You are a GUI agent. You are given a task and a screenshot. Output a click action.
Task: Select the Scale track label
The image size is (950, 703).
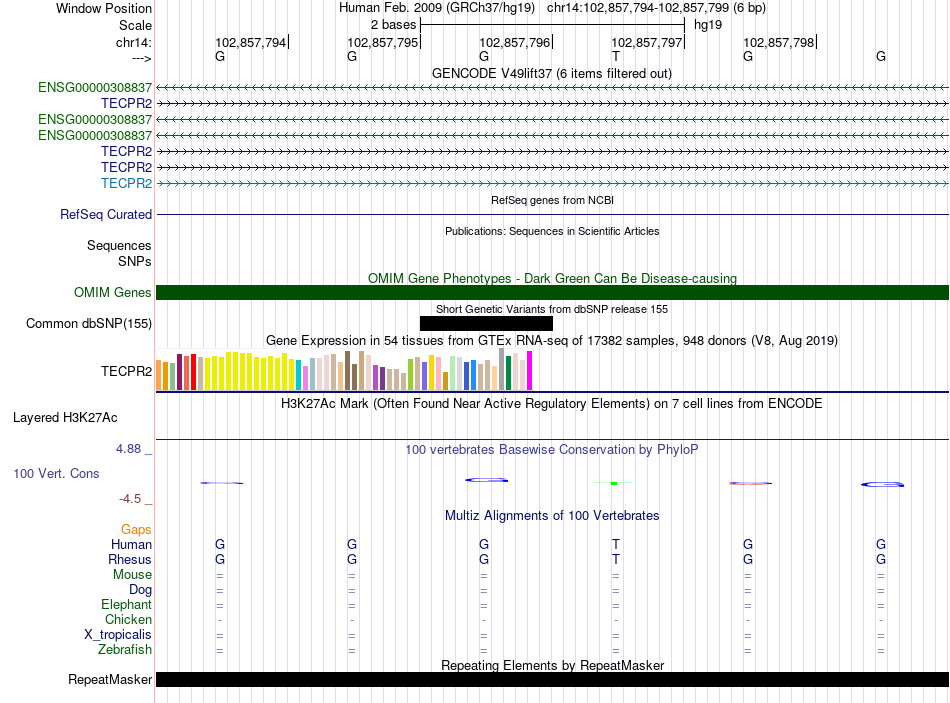(x=135, y=25)
